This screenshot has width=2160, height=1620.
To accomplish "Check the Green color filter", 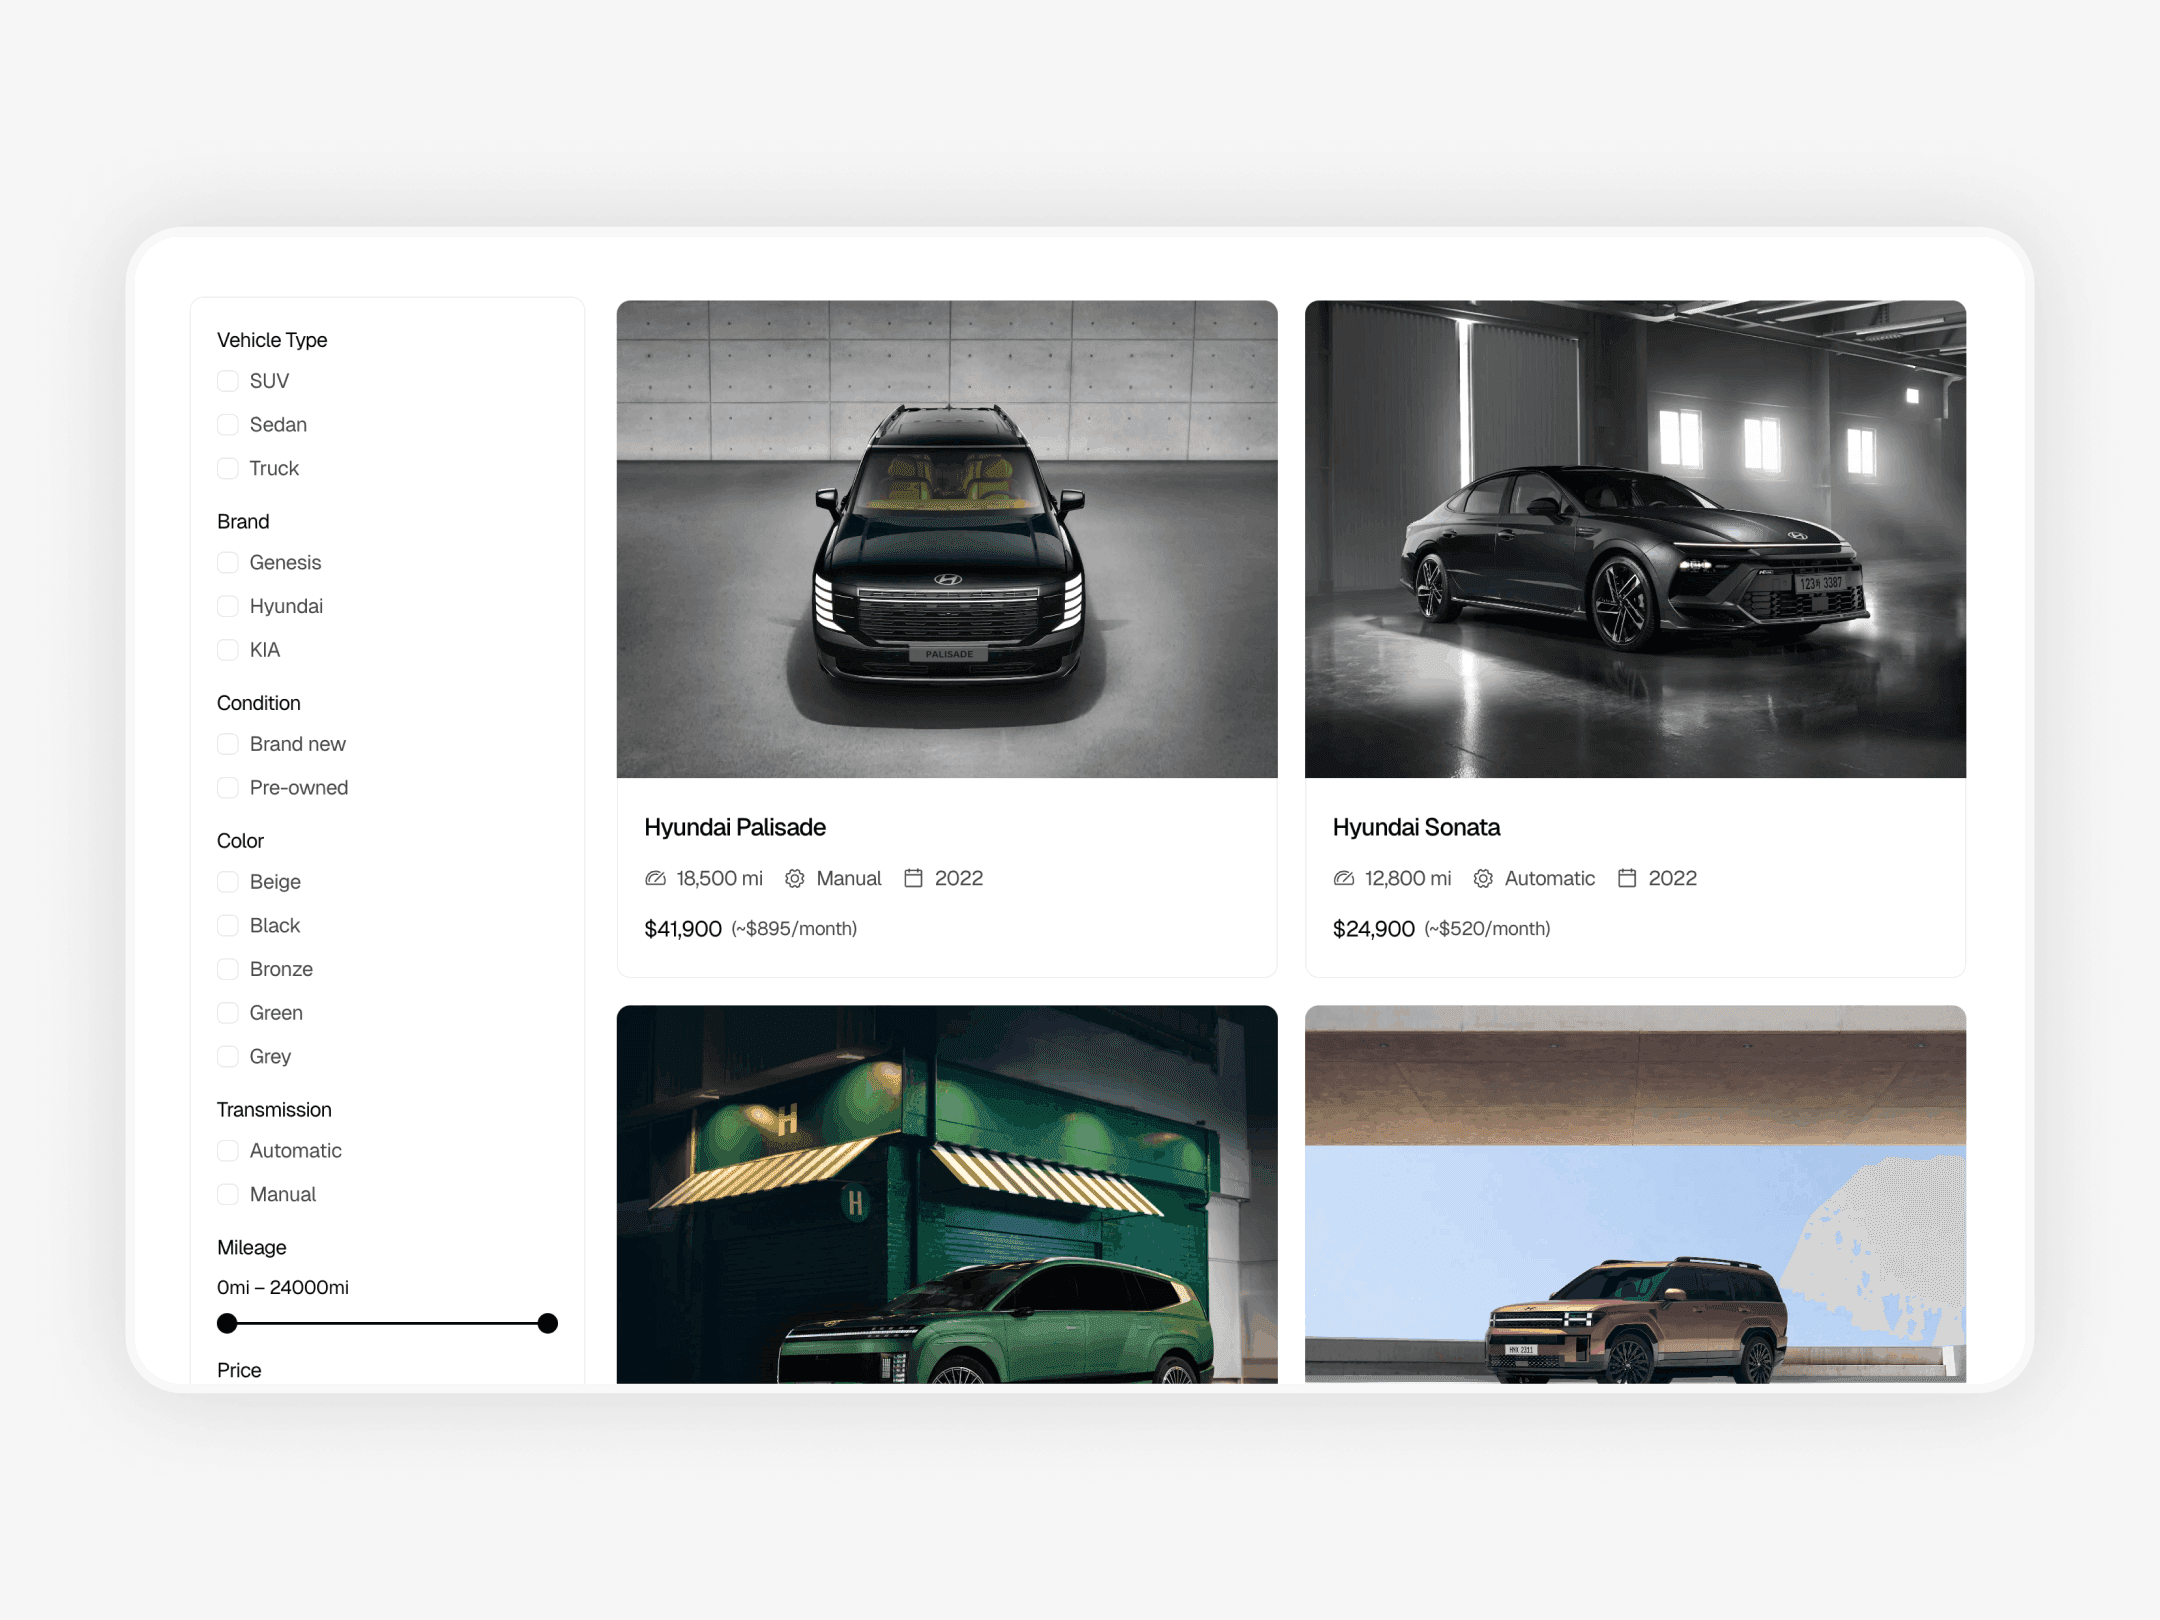I will point(228,1012).
